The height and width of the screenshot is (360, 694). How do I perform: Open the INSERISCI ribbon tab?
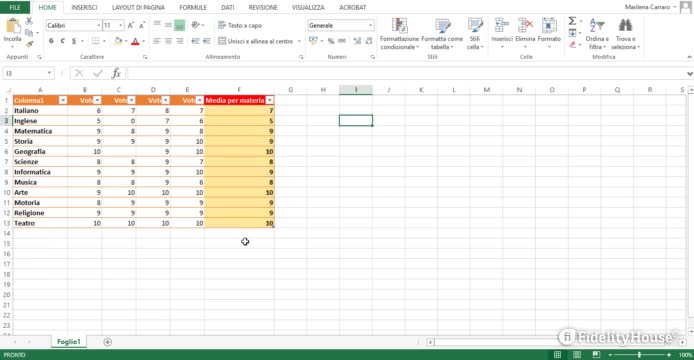pyautogui.click(x=84, y=8)
